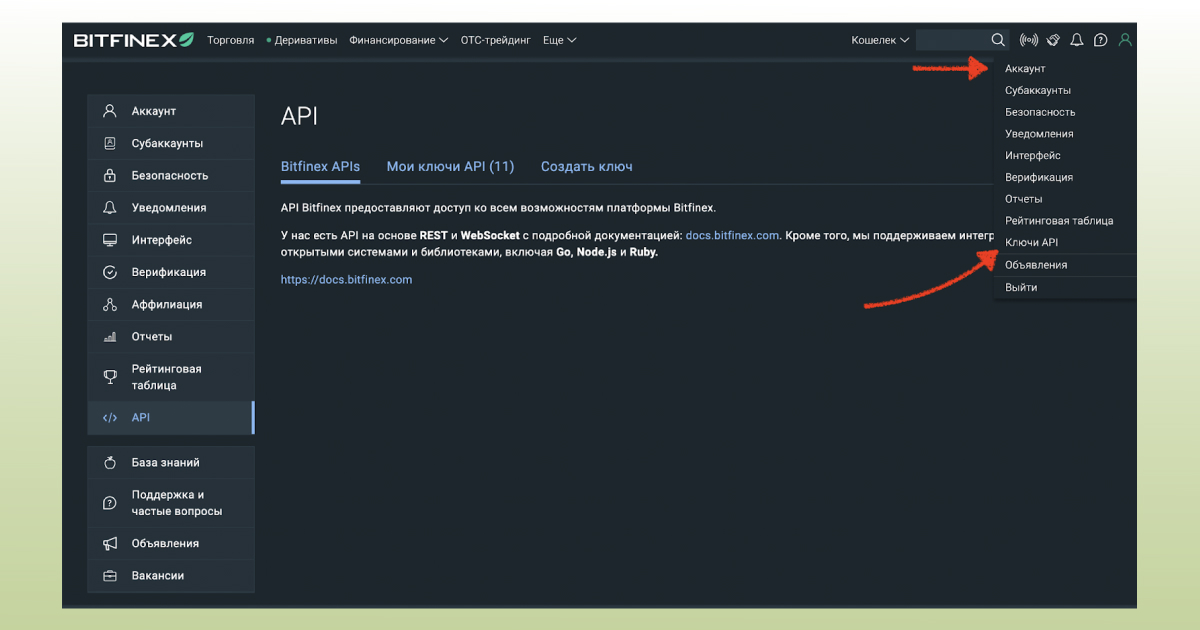Open the Еще dropdown
The height and width of the screenshot is (630, 1200).
click(559, 40)
